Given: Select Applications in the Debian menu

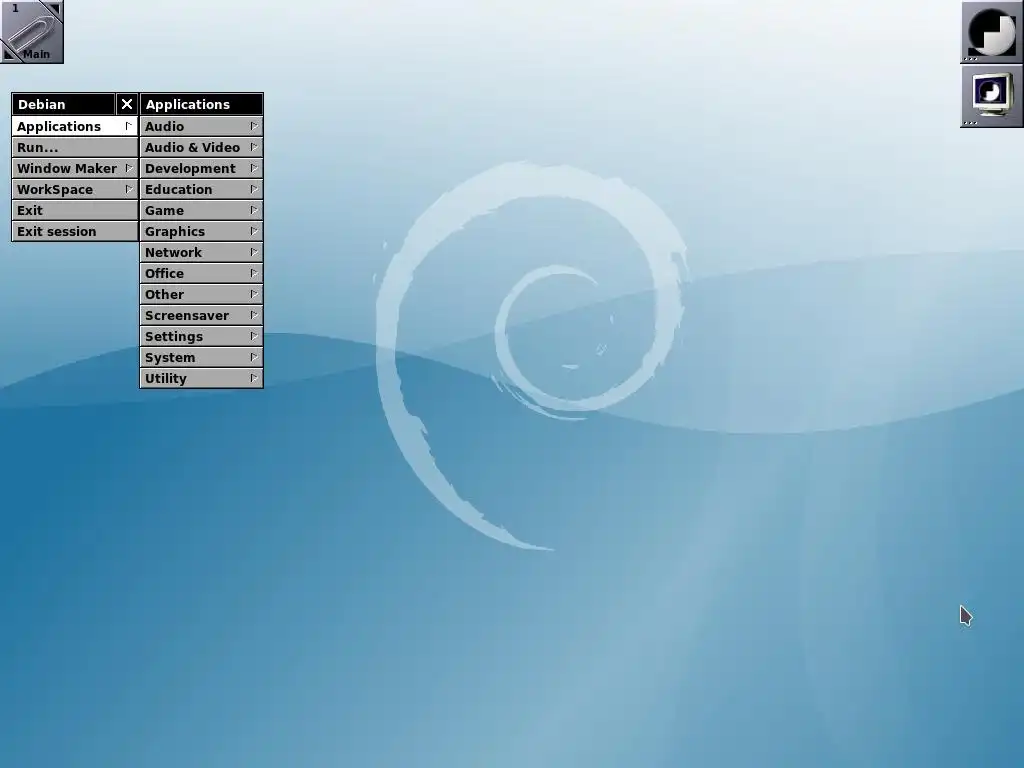Looking at the screenshot, I should 74,126.
